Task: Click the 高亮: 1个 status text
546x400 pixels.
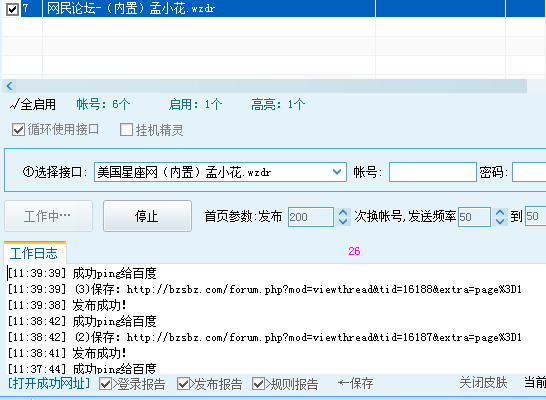Action: (278, 104)
